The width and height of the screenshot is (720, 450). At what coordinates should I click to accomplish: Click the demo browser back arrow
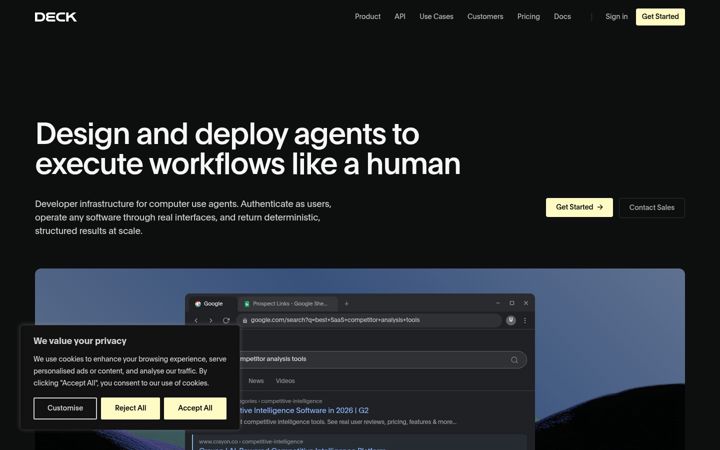click(x=197, y=321)
